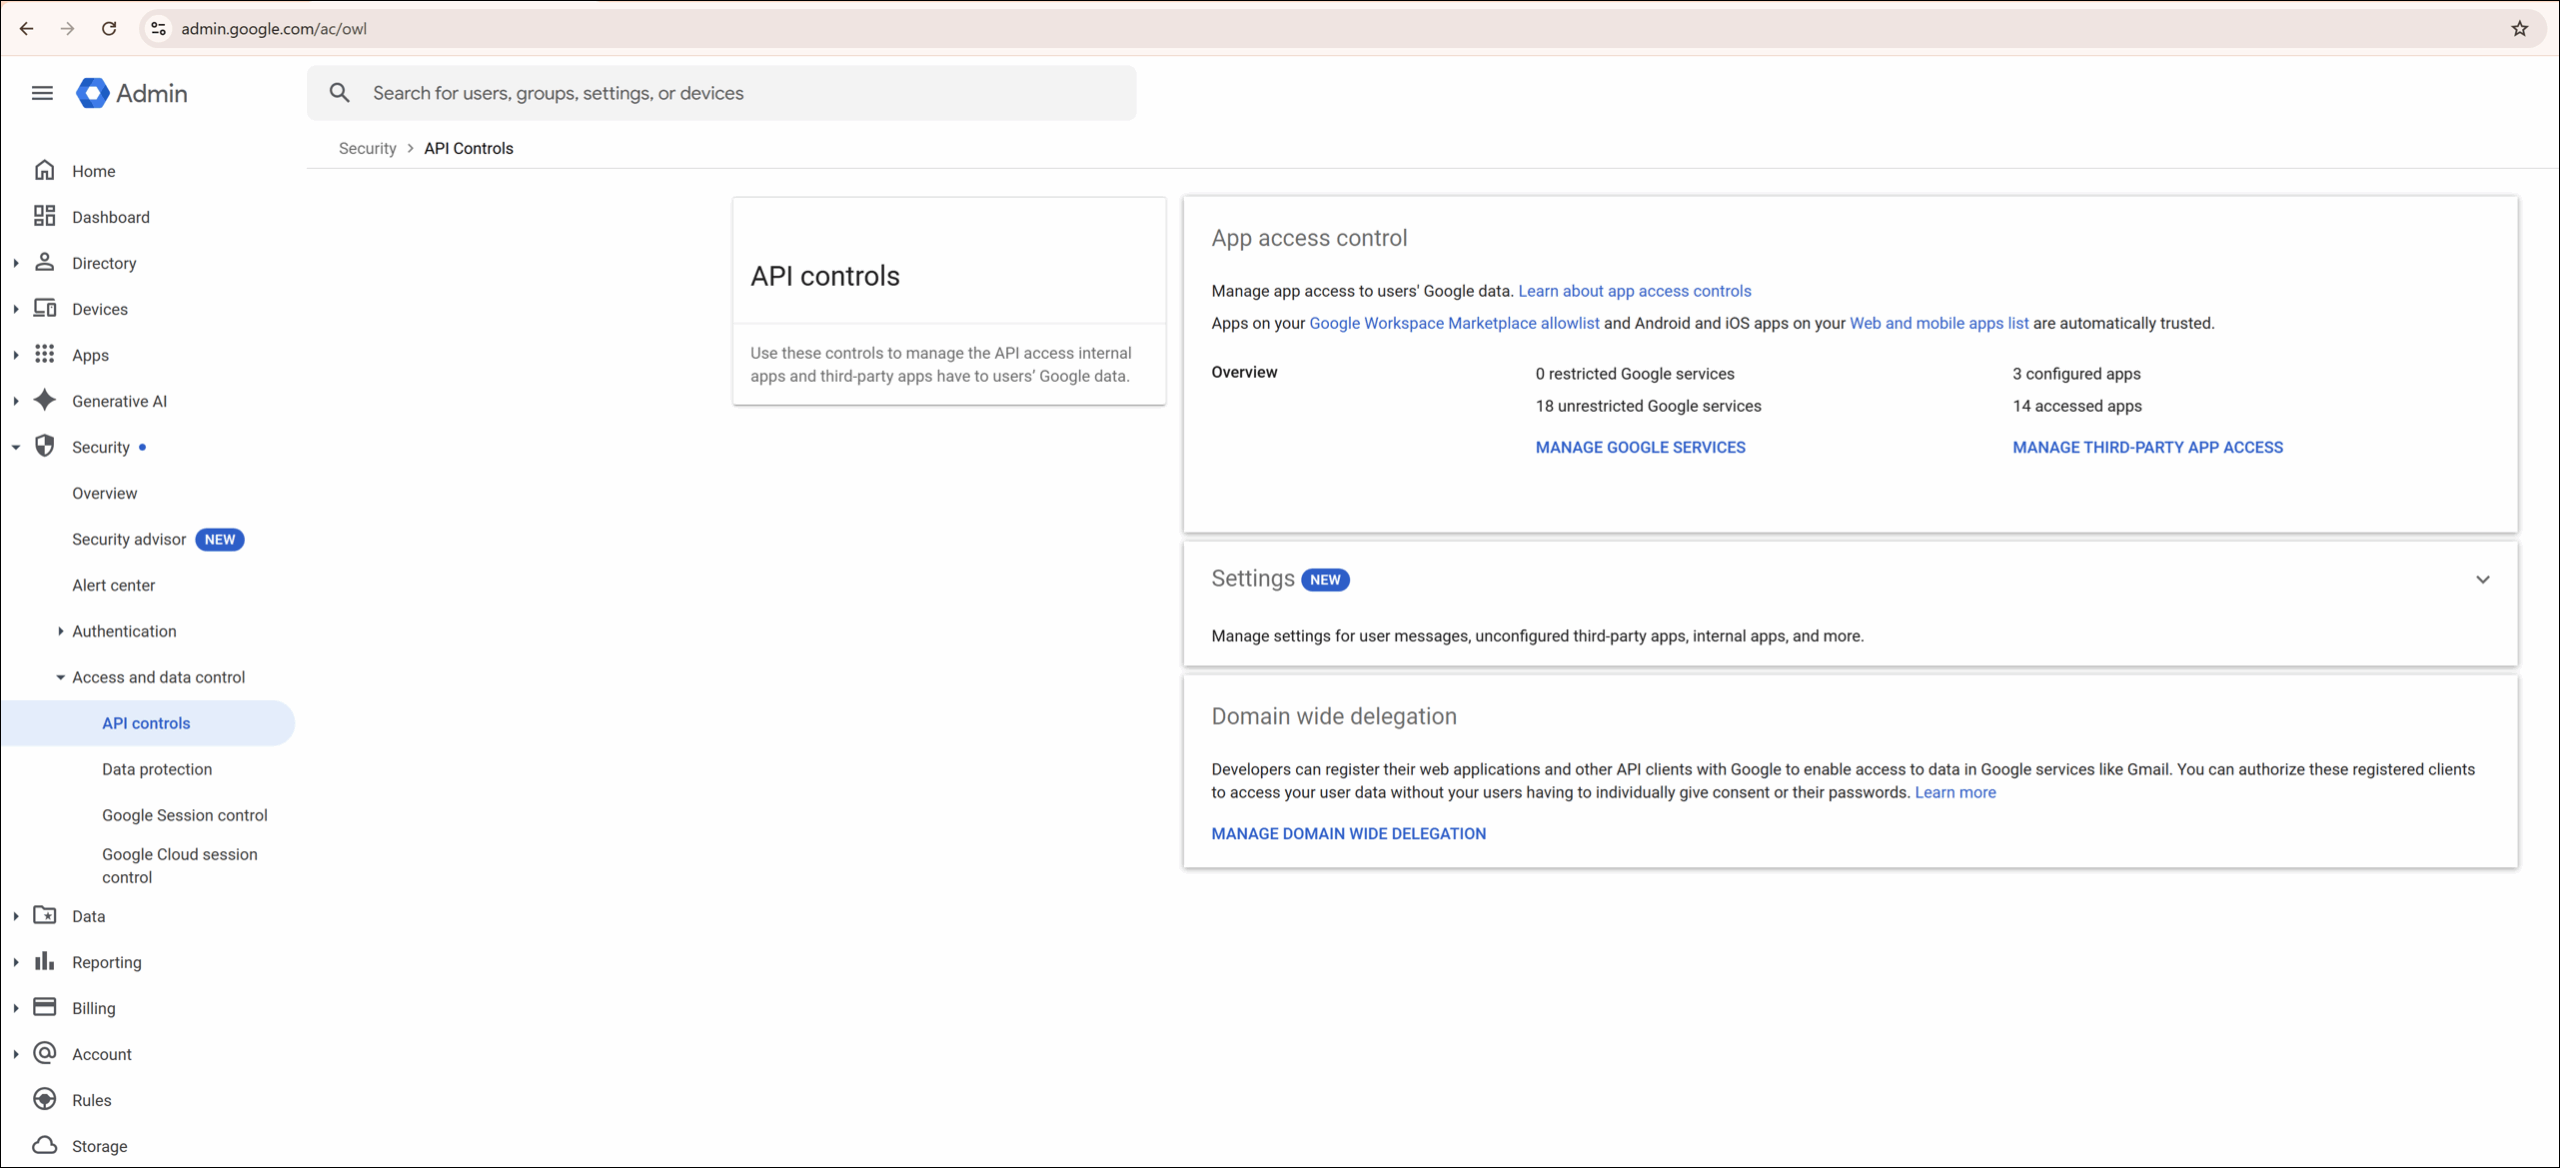Open Dashboard via its grid icon
Image resolution: width=2560 pixels, height=1168 pixels.
[45, 217]
